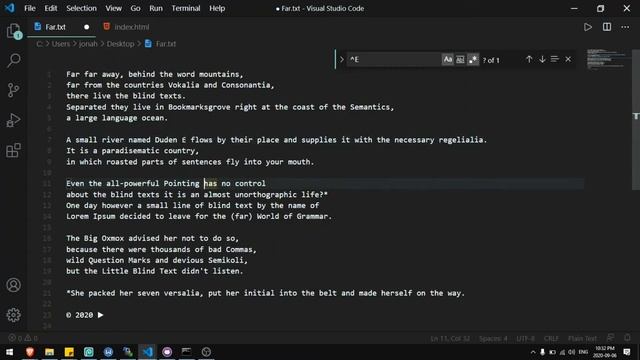Image resolution: width=640 pixels, height=360 pixels.
Task: Click the feedback icon in status bar
Action: [x=611, y=338]
